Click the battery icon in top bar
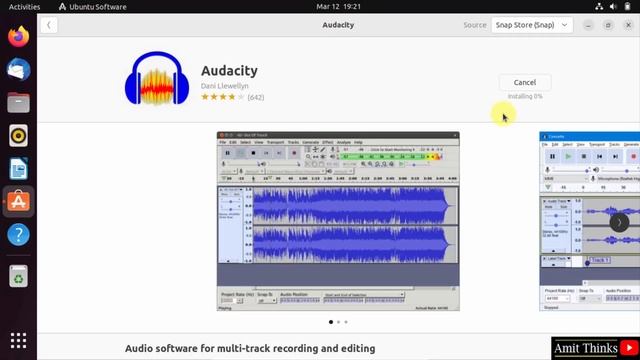The image size is (640, 360). 627,7
